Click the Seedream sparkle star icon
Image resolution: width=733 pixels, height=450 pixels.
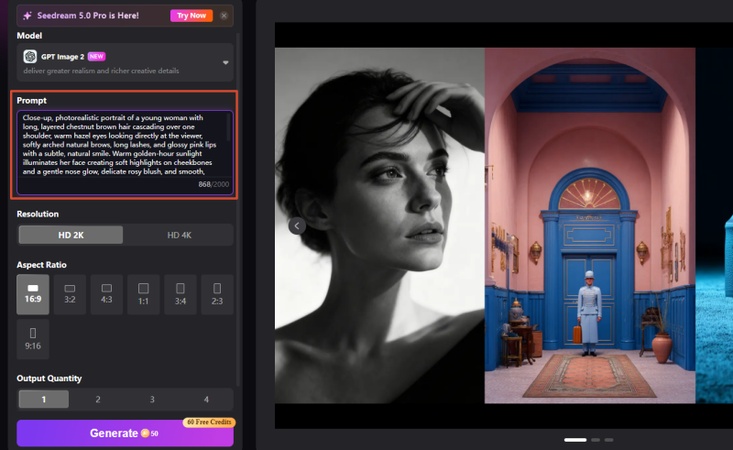pyautogui.click(x=28, y=15)
